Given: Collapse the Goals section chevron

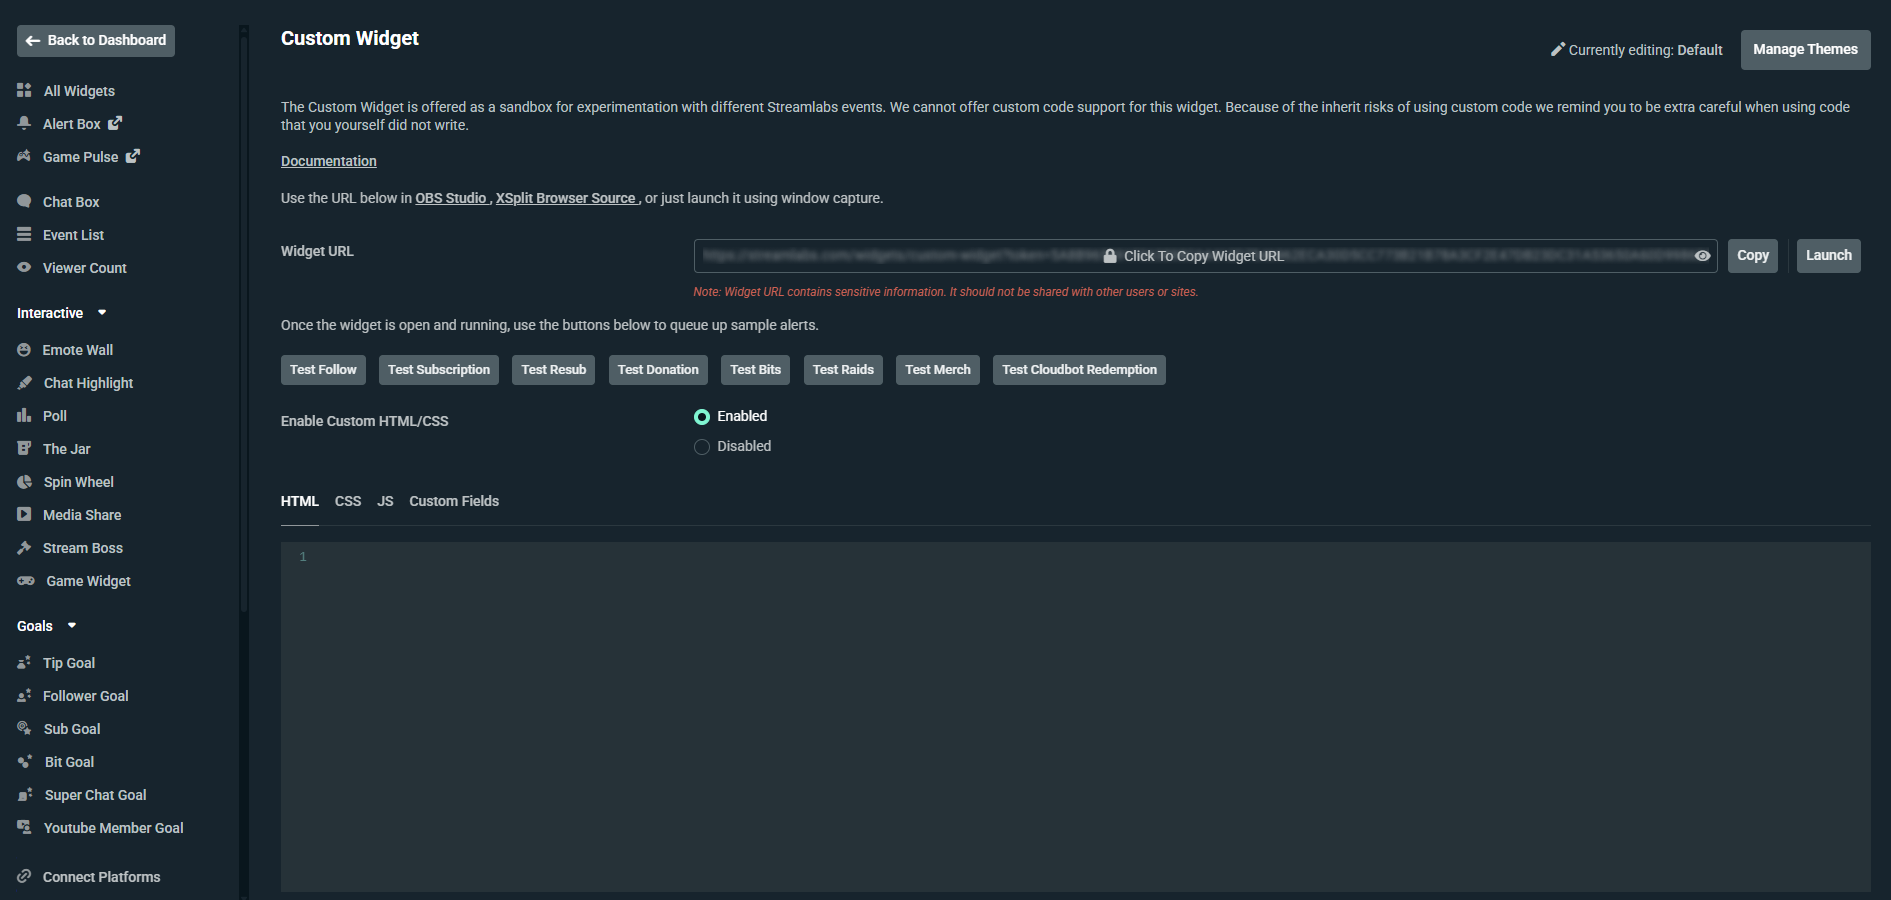Looking at the screenshot, I should coord(72,625).
